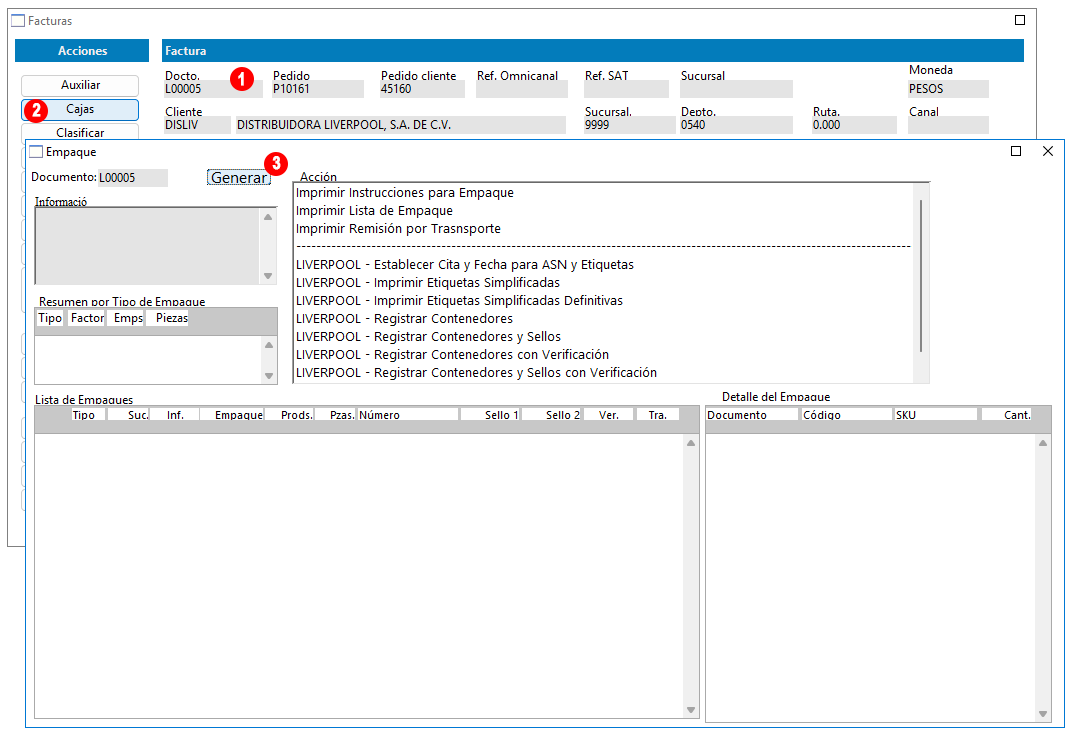
Task: Open Cajas from the Acciones panel
Action: pyautogui.click(x=80, y=109)
